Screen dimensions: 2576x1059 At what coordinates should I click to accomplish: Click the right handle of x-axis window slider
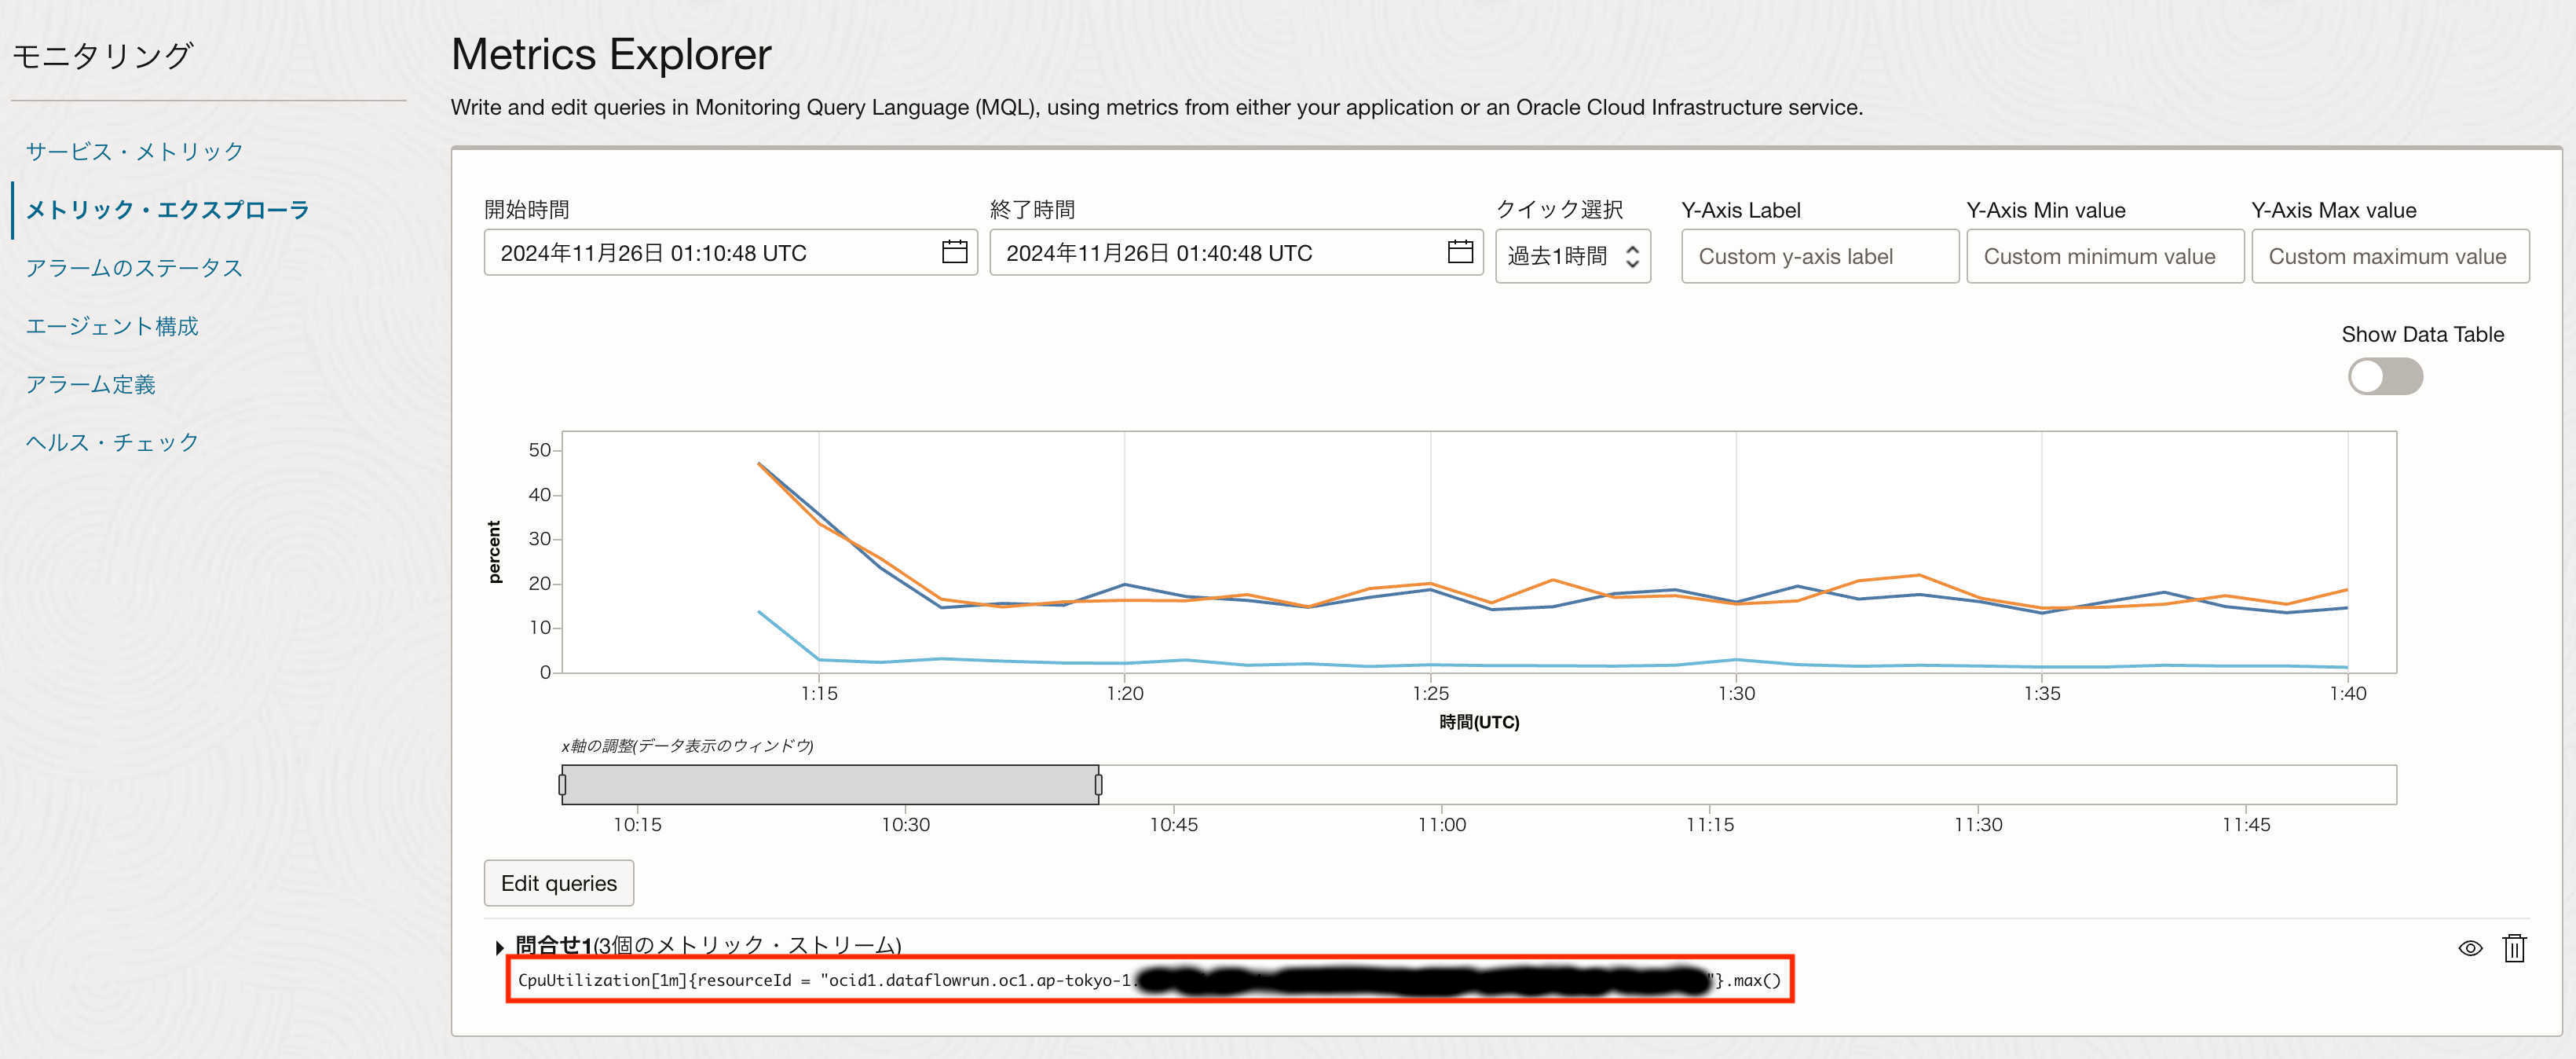tap(1098, 785)
